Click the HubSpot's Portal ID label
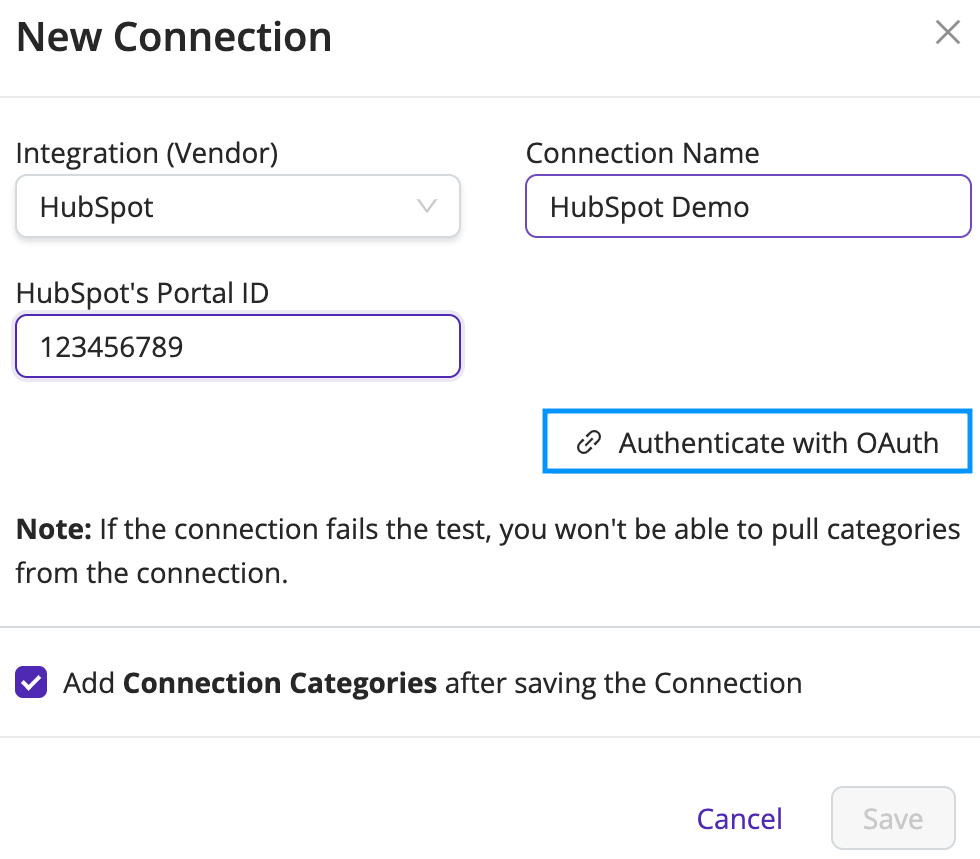Viewport: 980px width, 859px height. 142,293
